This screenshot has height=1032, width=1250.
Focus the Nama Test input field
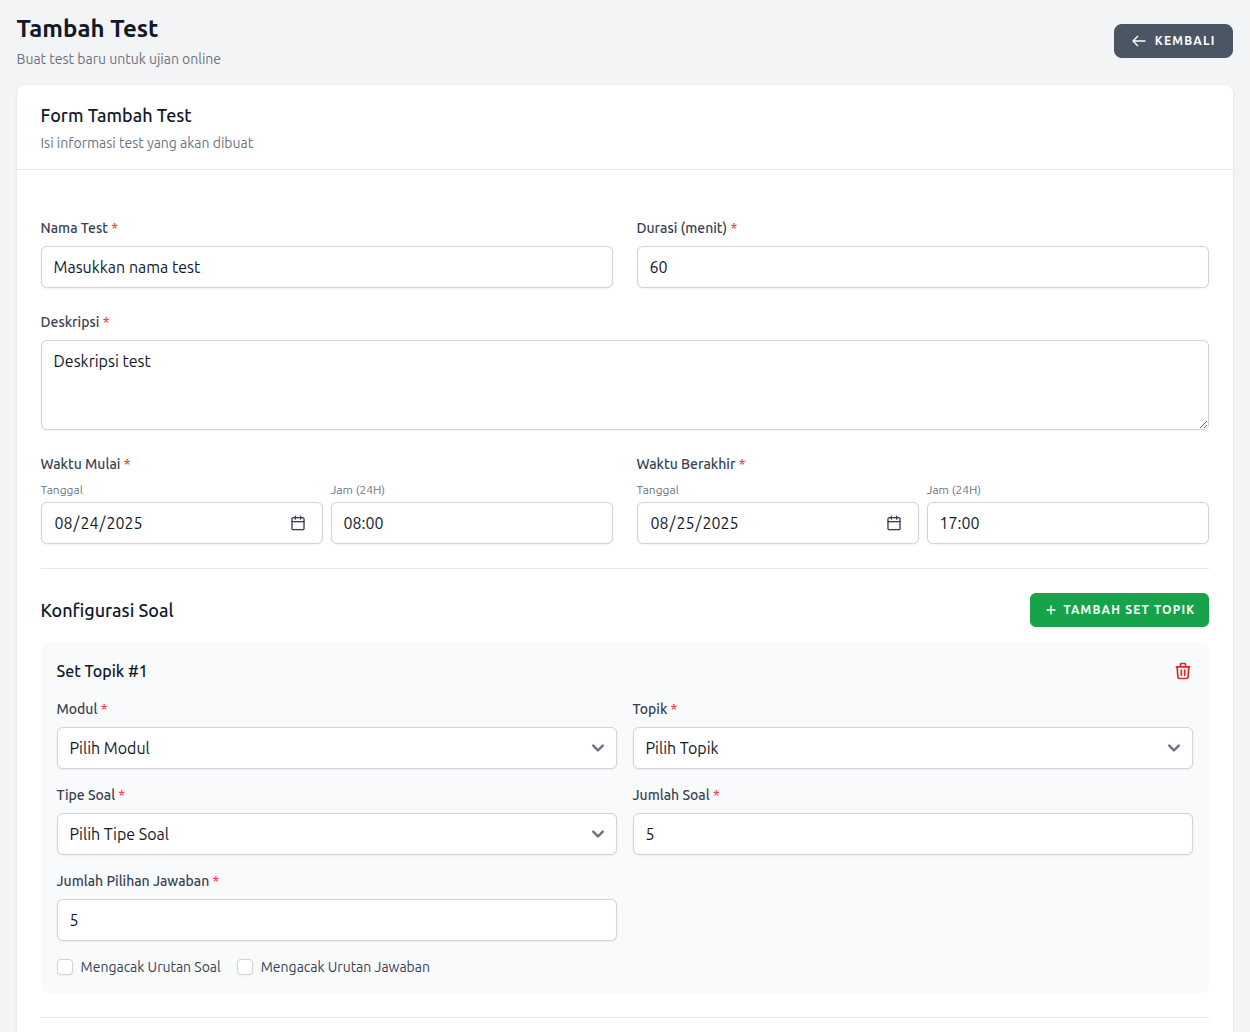326,267
